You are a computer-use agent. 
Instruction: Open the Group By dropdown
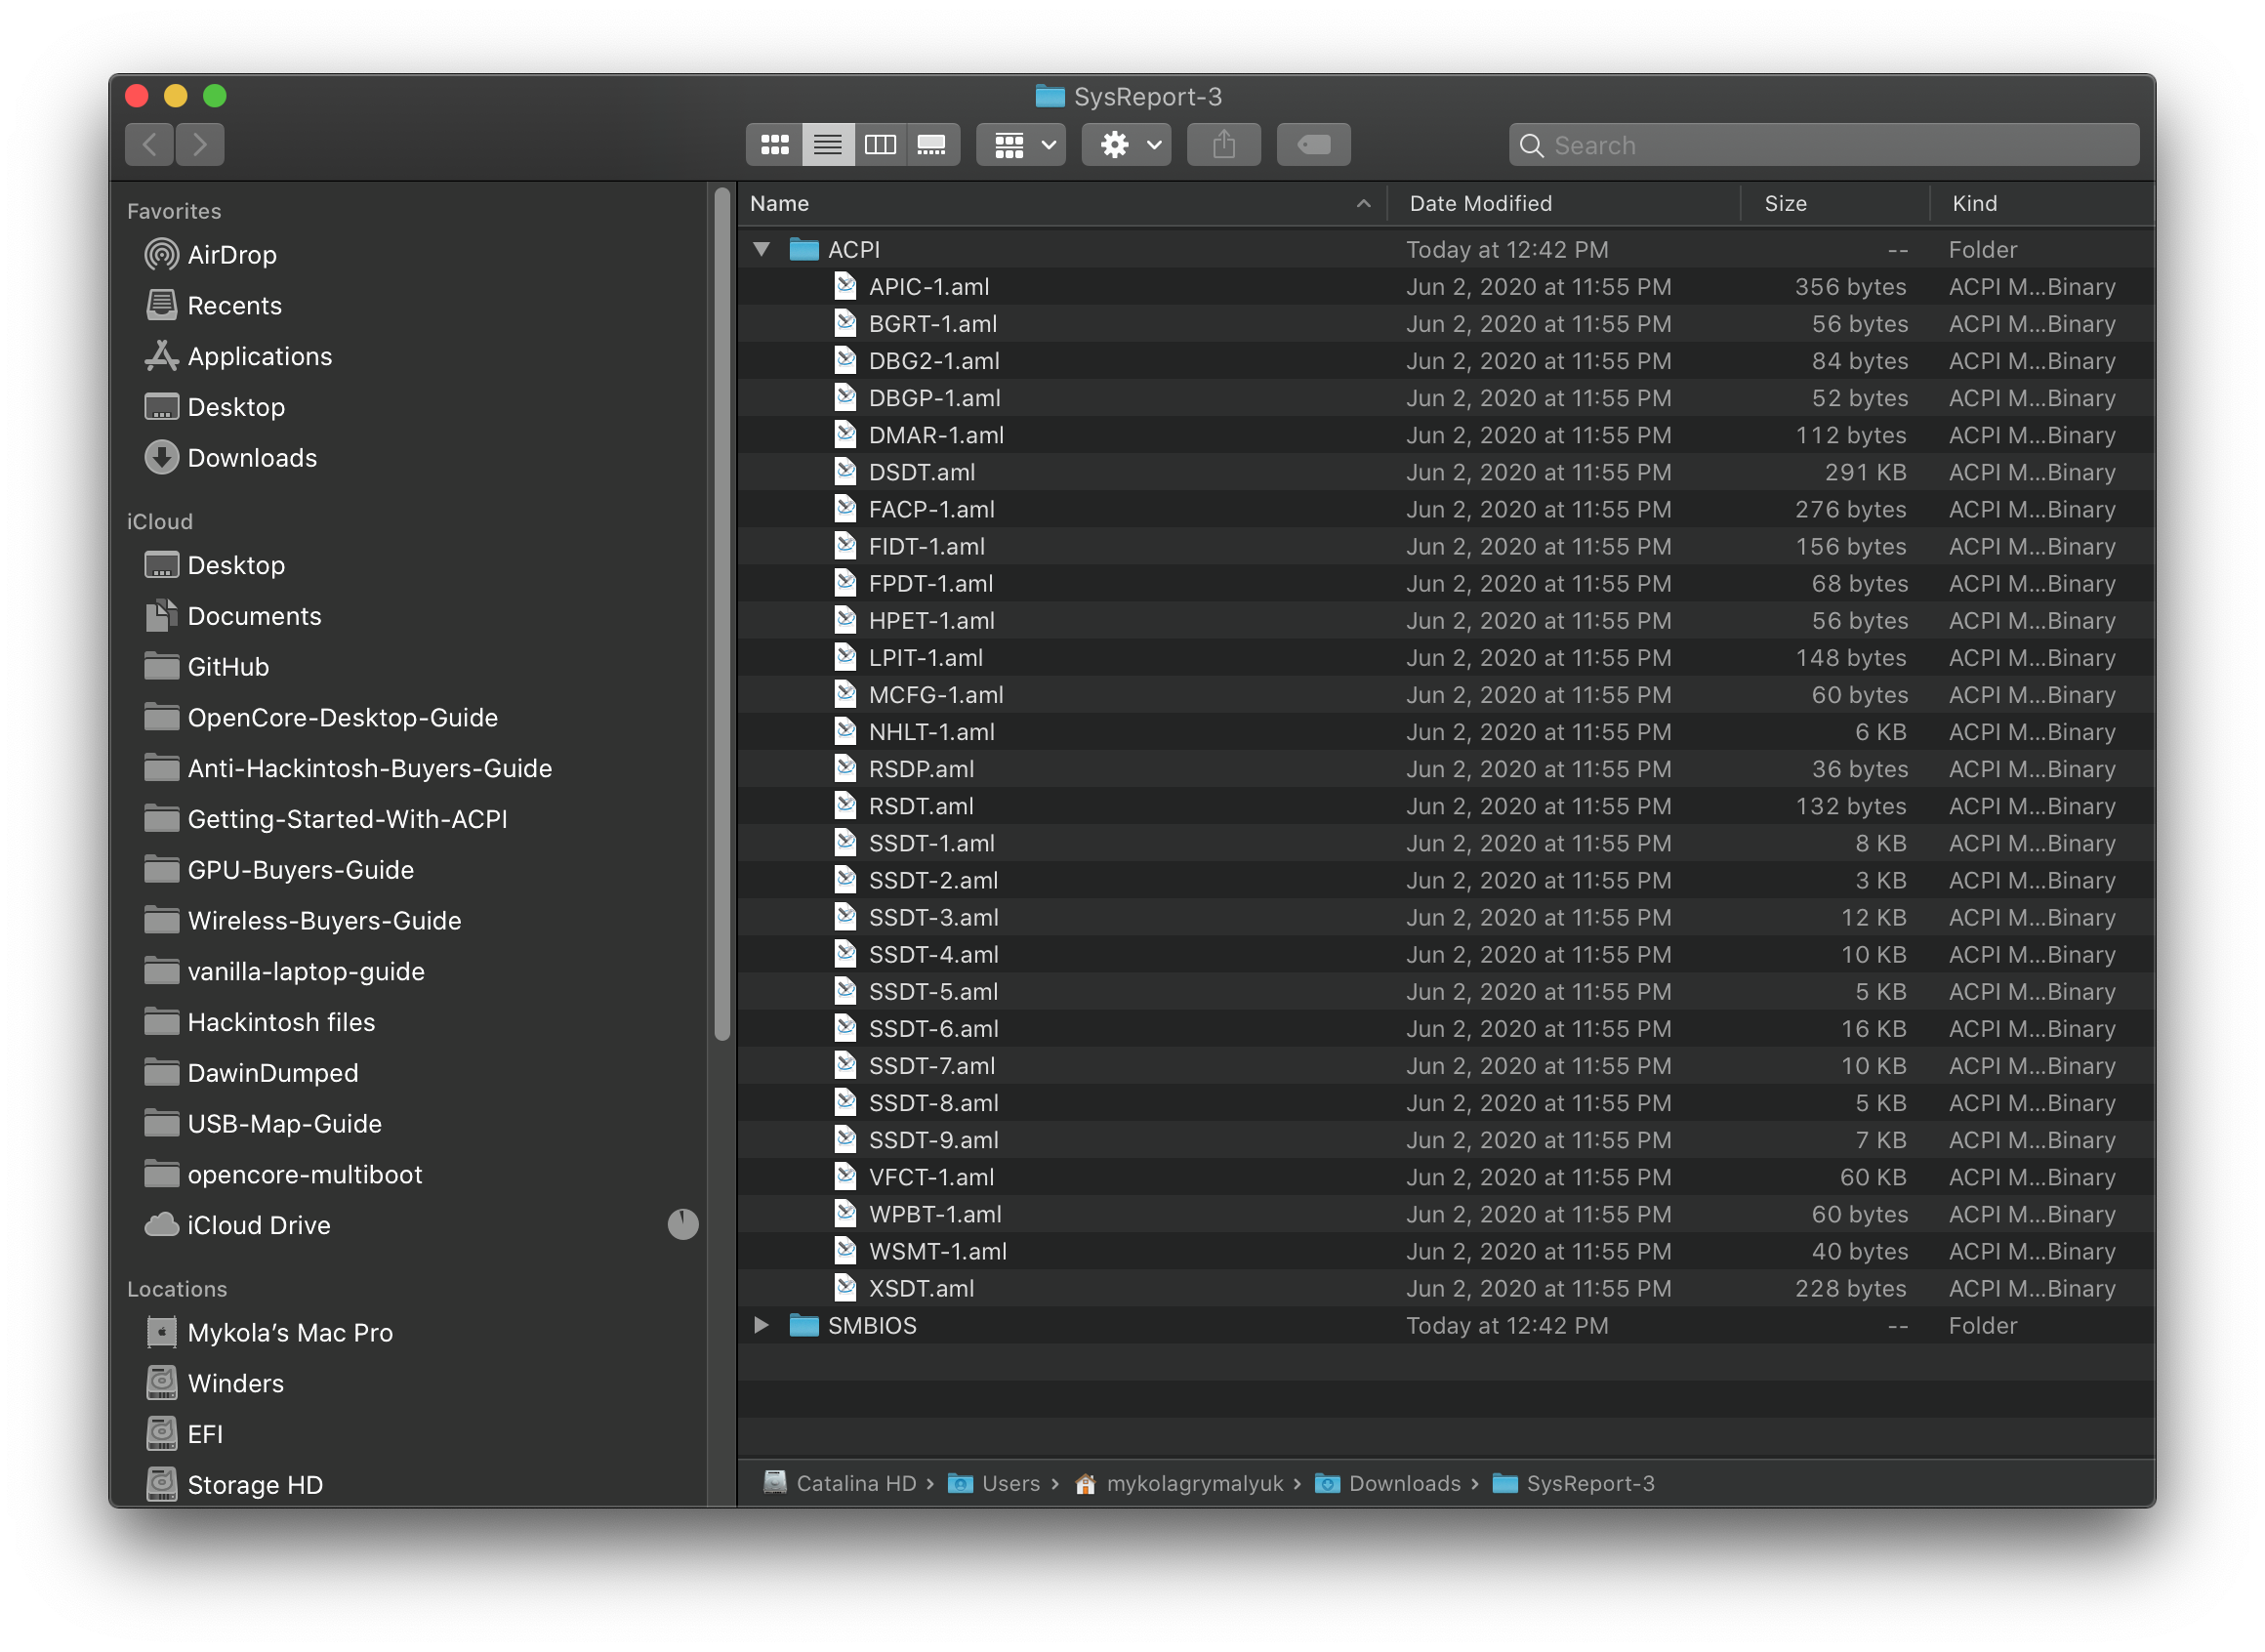pyautogui.click(x=1021, y=145)
